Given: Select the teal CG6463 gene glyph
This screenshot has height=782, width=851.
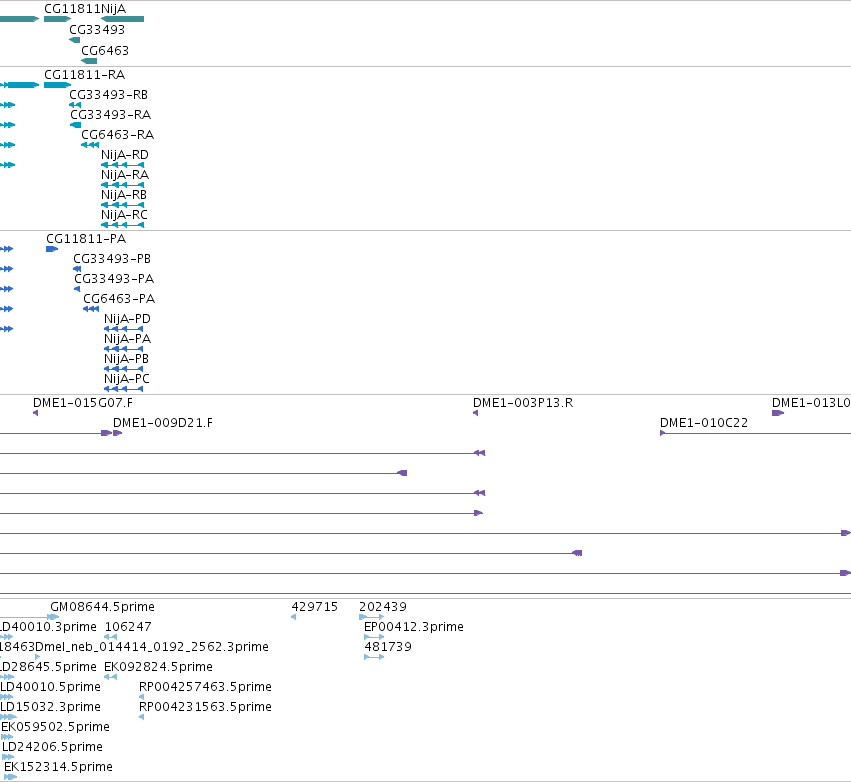Looking at the screenshot, I should [89, 61].
